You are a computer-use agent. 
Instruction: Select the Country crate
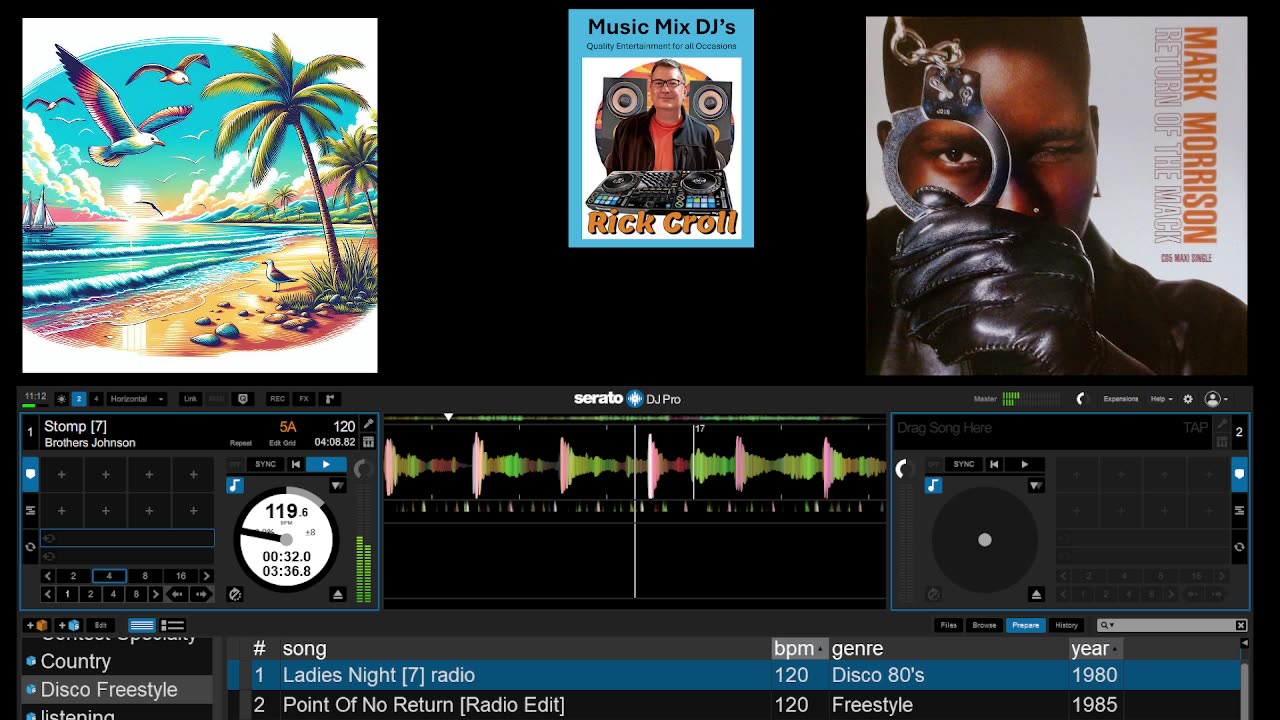click(x=117, y=661)
